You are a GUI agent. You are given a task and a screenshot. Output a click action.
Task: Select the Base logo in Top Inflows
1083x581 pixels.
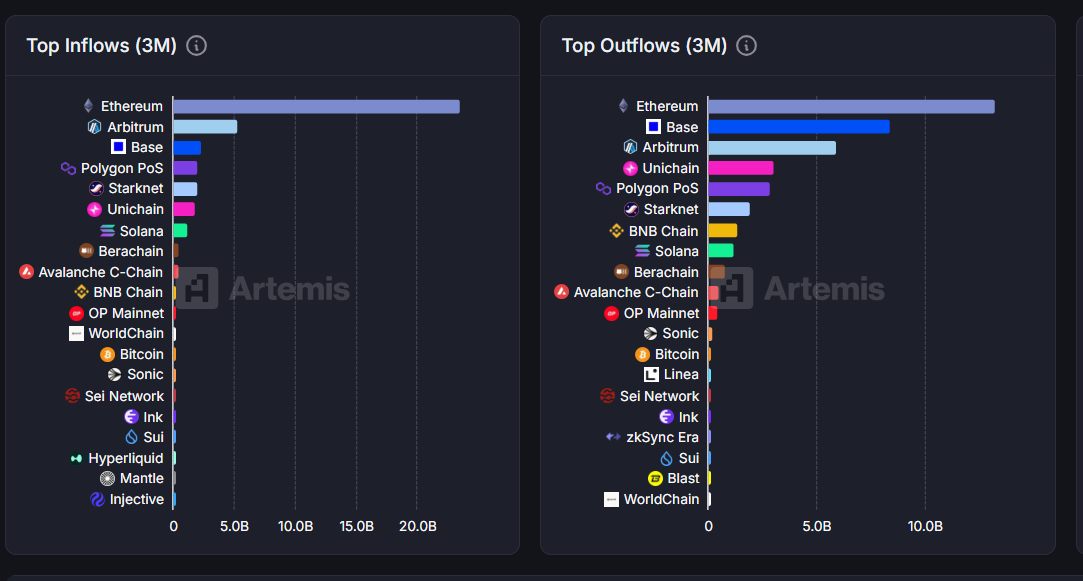(118, 147)
